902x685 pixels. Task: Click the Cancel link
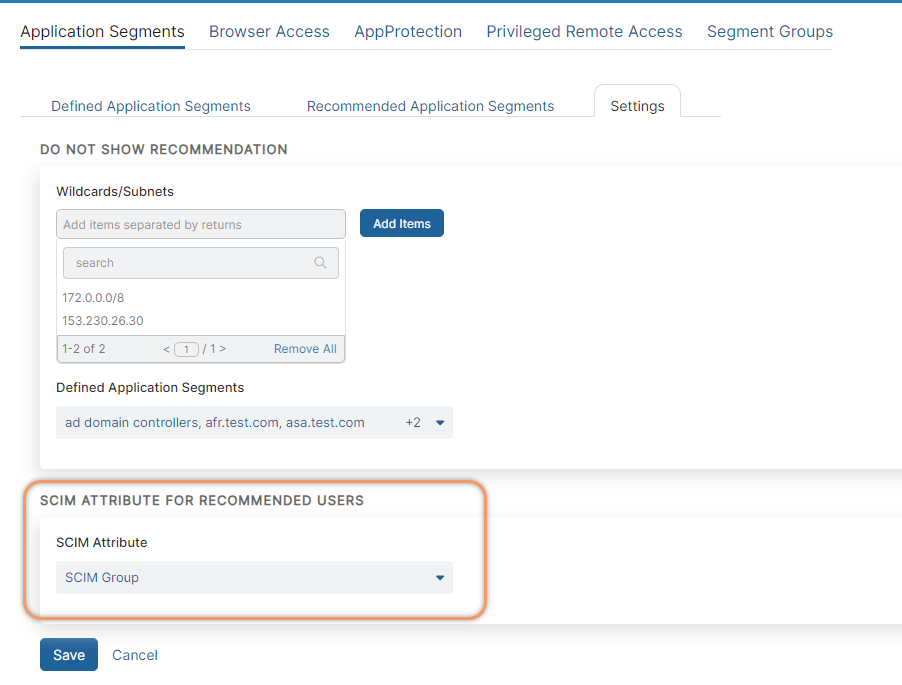pos(135,655)
